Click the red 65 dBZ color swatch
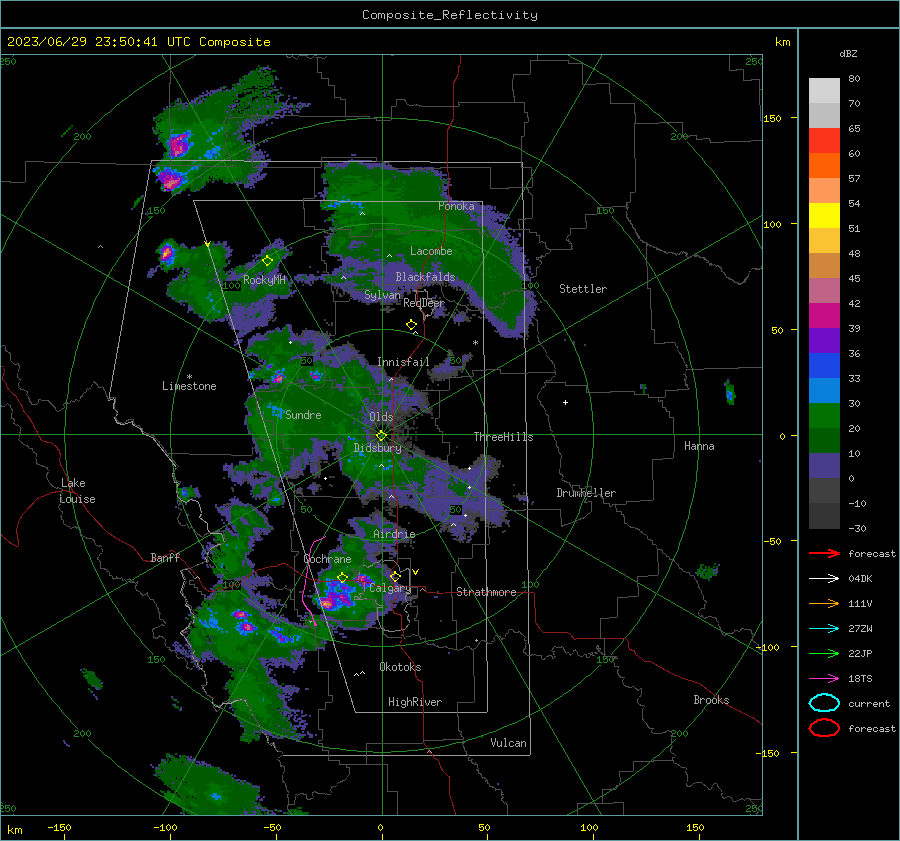 (x=824, y=141)
